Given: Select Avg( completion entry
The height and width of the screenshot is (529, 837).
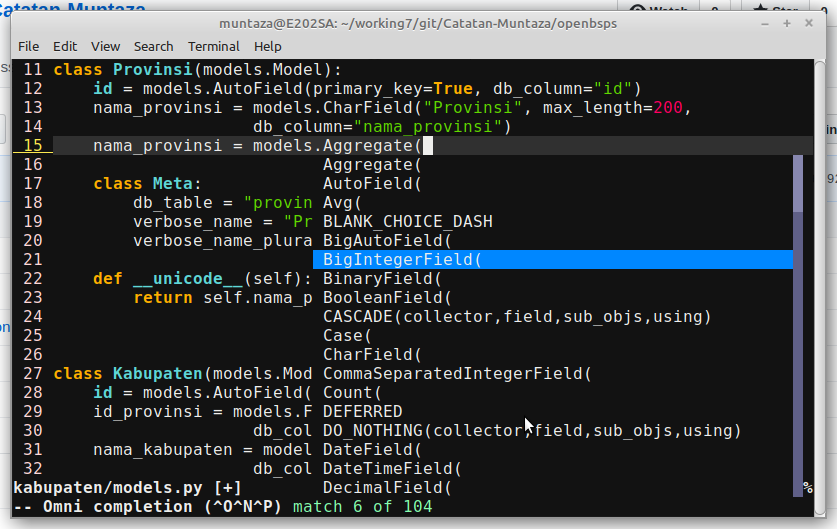Looking at the screenshot, I should pos(552,203).
